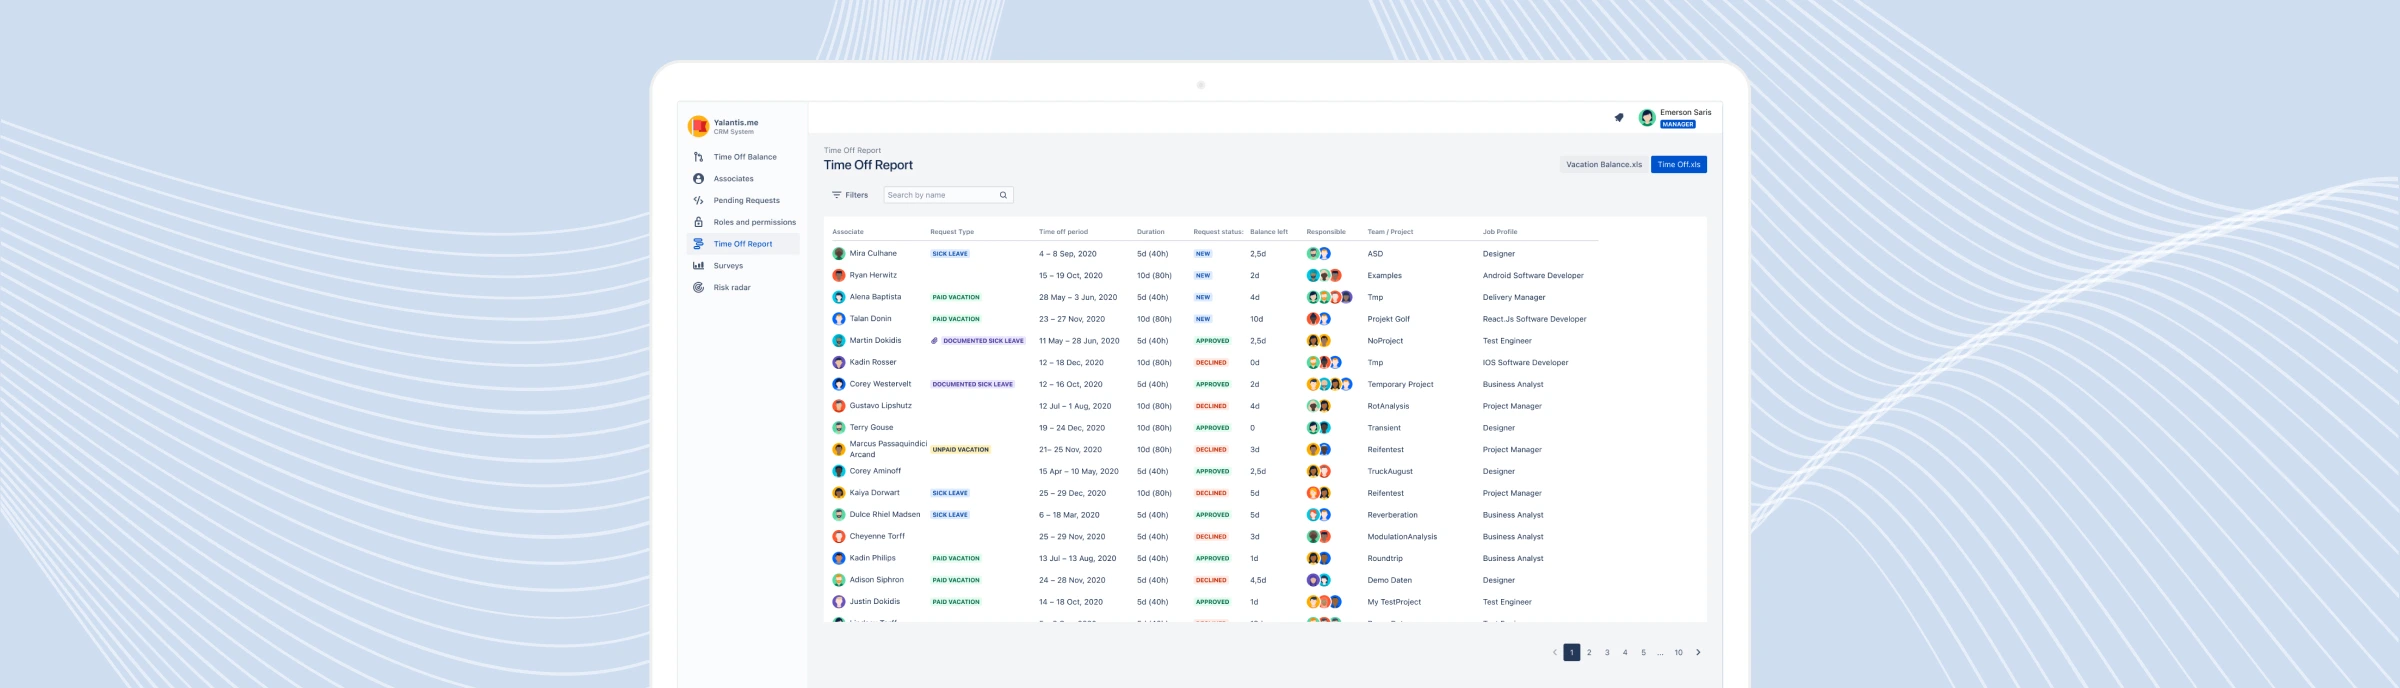
Task: Click the attachment icon on Martin Dokidis row
Action: (x=934, y=341)
